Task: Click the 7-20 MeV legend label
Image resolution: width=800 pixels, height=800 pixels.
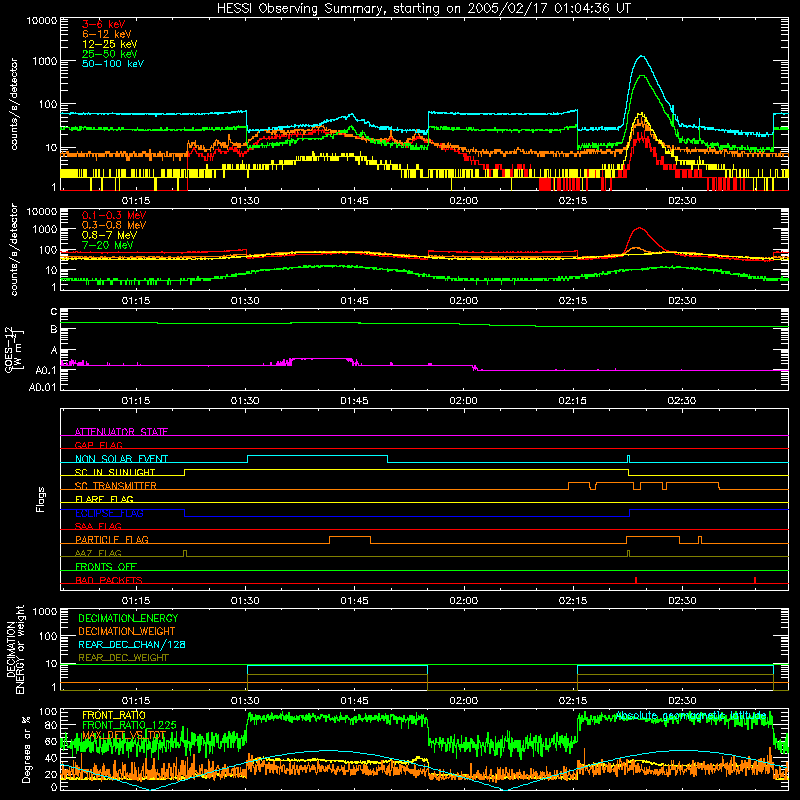Action: (107, 245)
